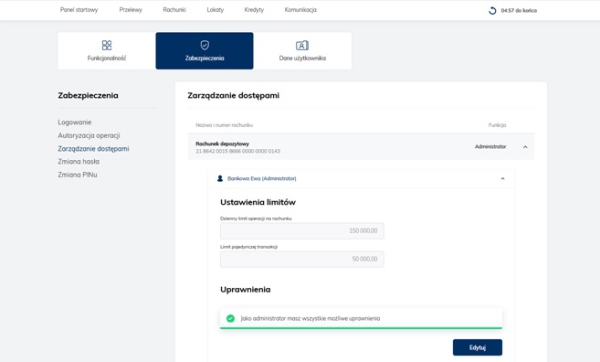
Task: Collapse the Rachunek depozytowy row chevron
Action: tap(525, 147)
